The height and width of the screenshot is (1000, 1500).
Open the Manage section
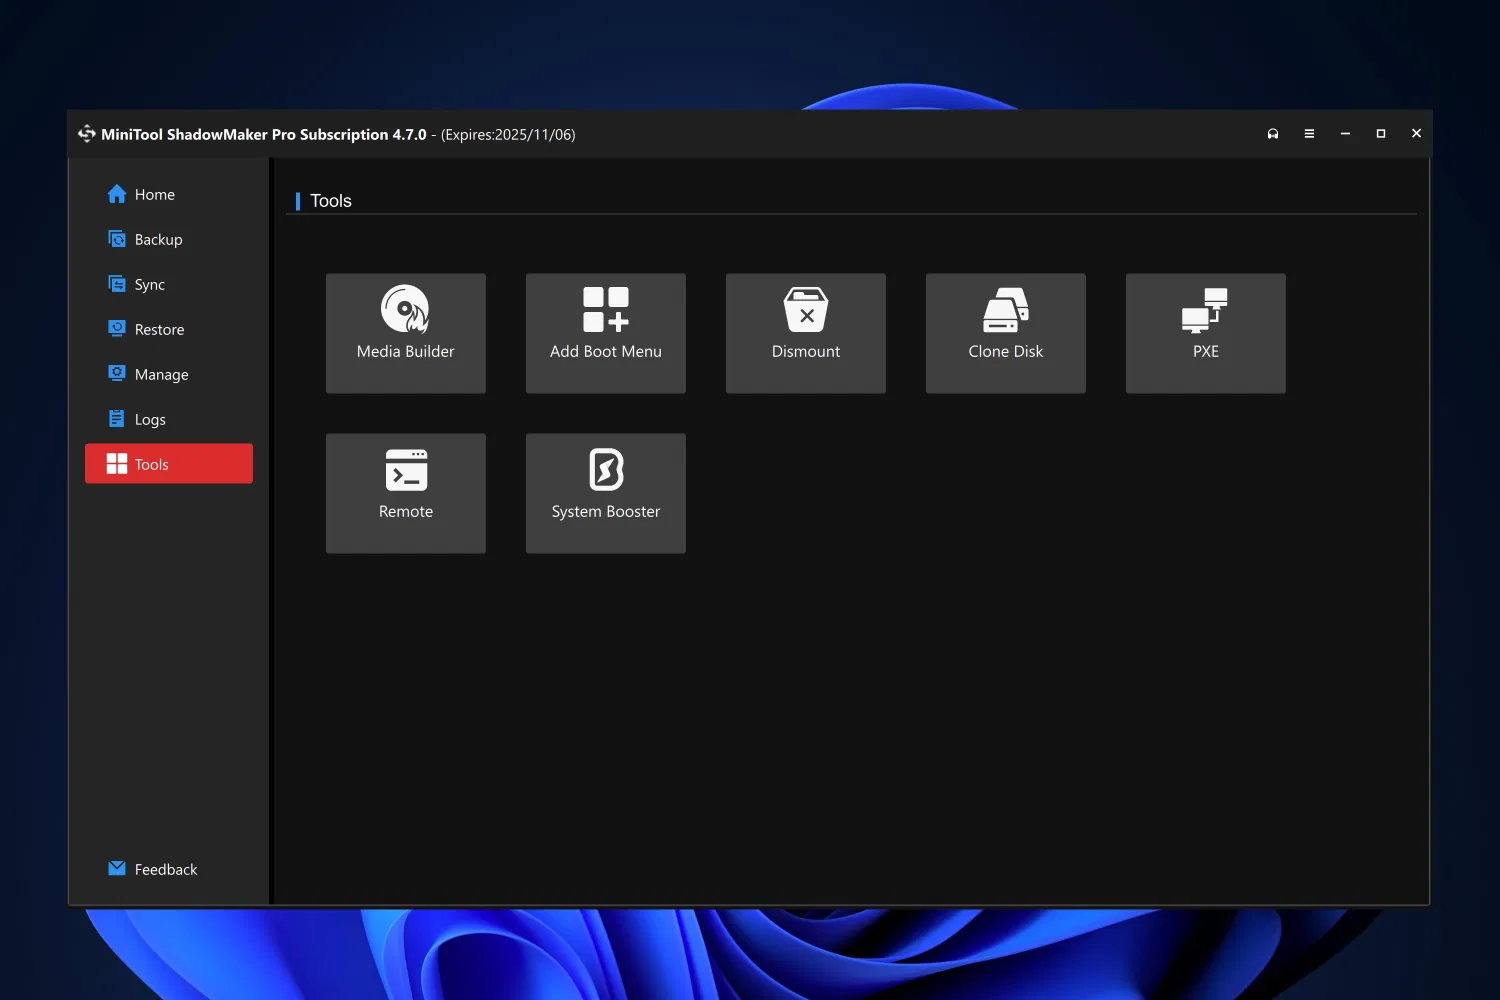[x=161, y=374]
